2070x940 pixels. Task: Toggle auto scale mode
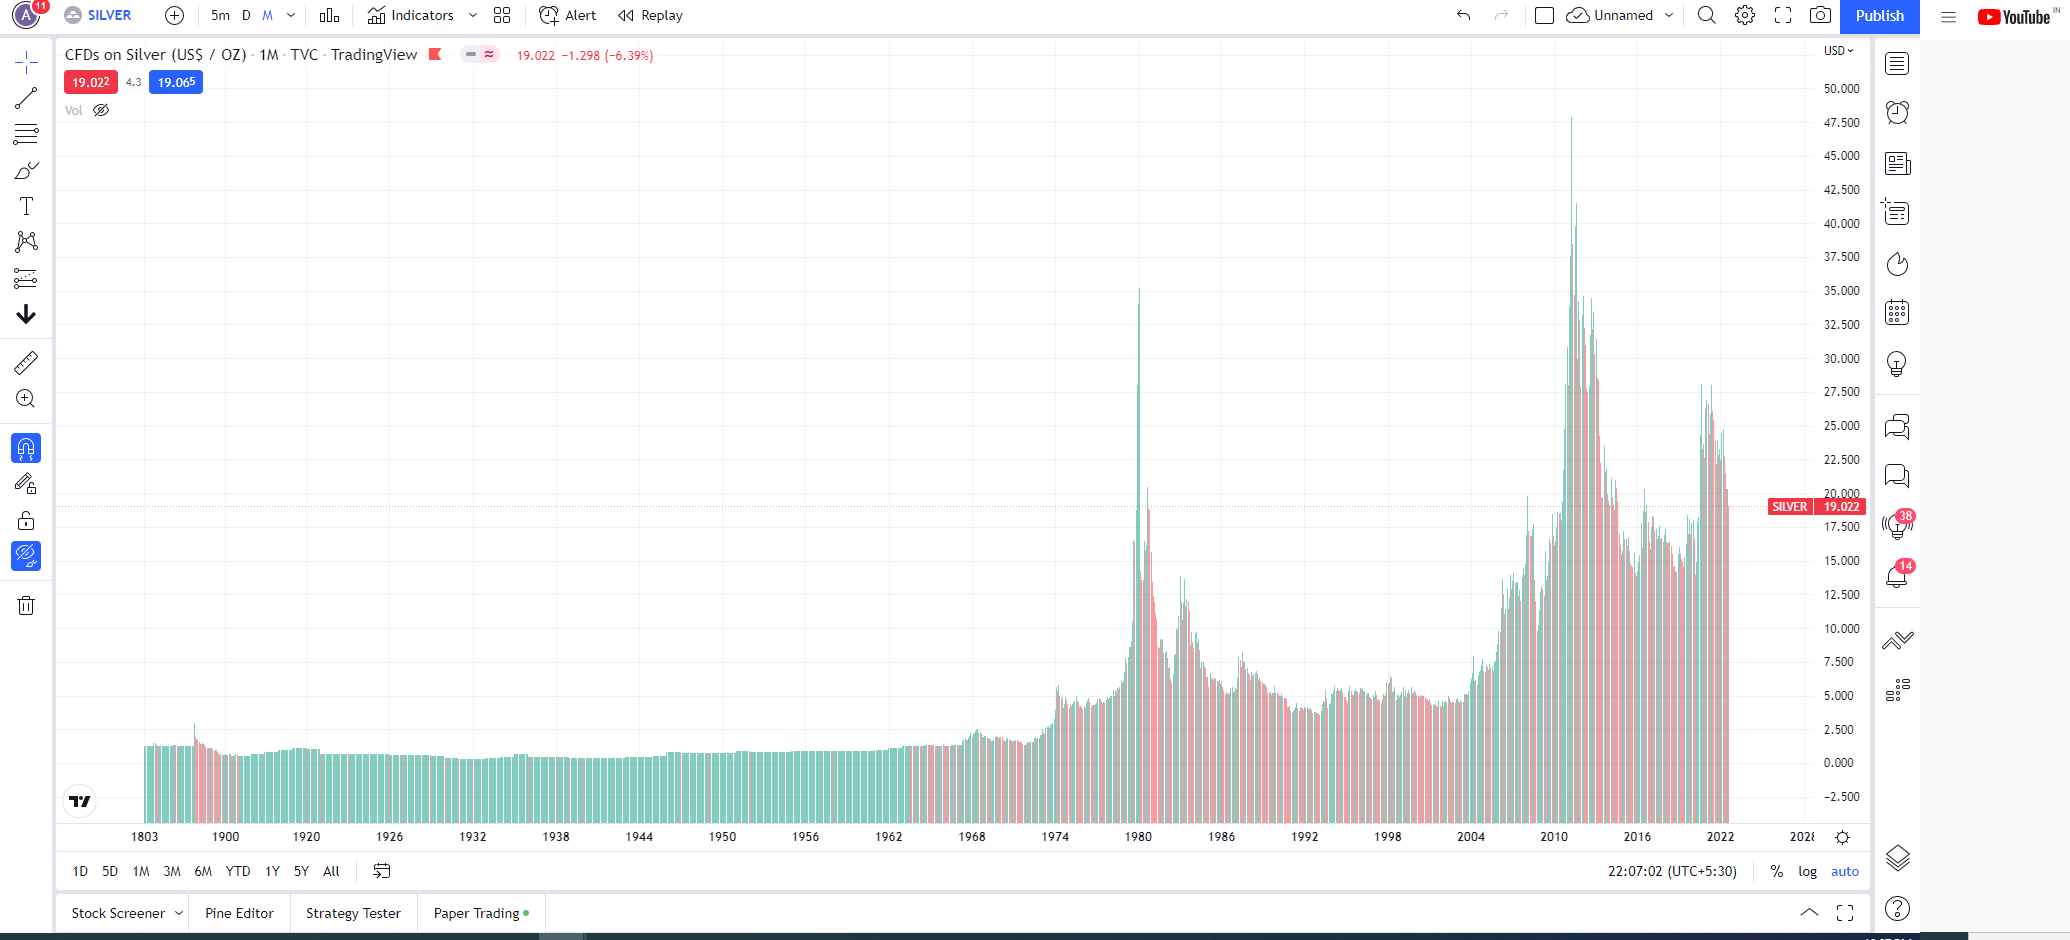[1845, 871]
